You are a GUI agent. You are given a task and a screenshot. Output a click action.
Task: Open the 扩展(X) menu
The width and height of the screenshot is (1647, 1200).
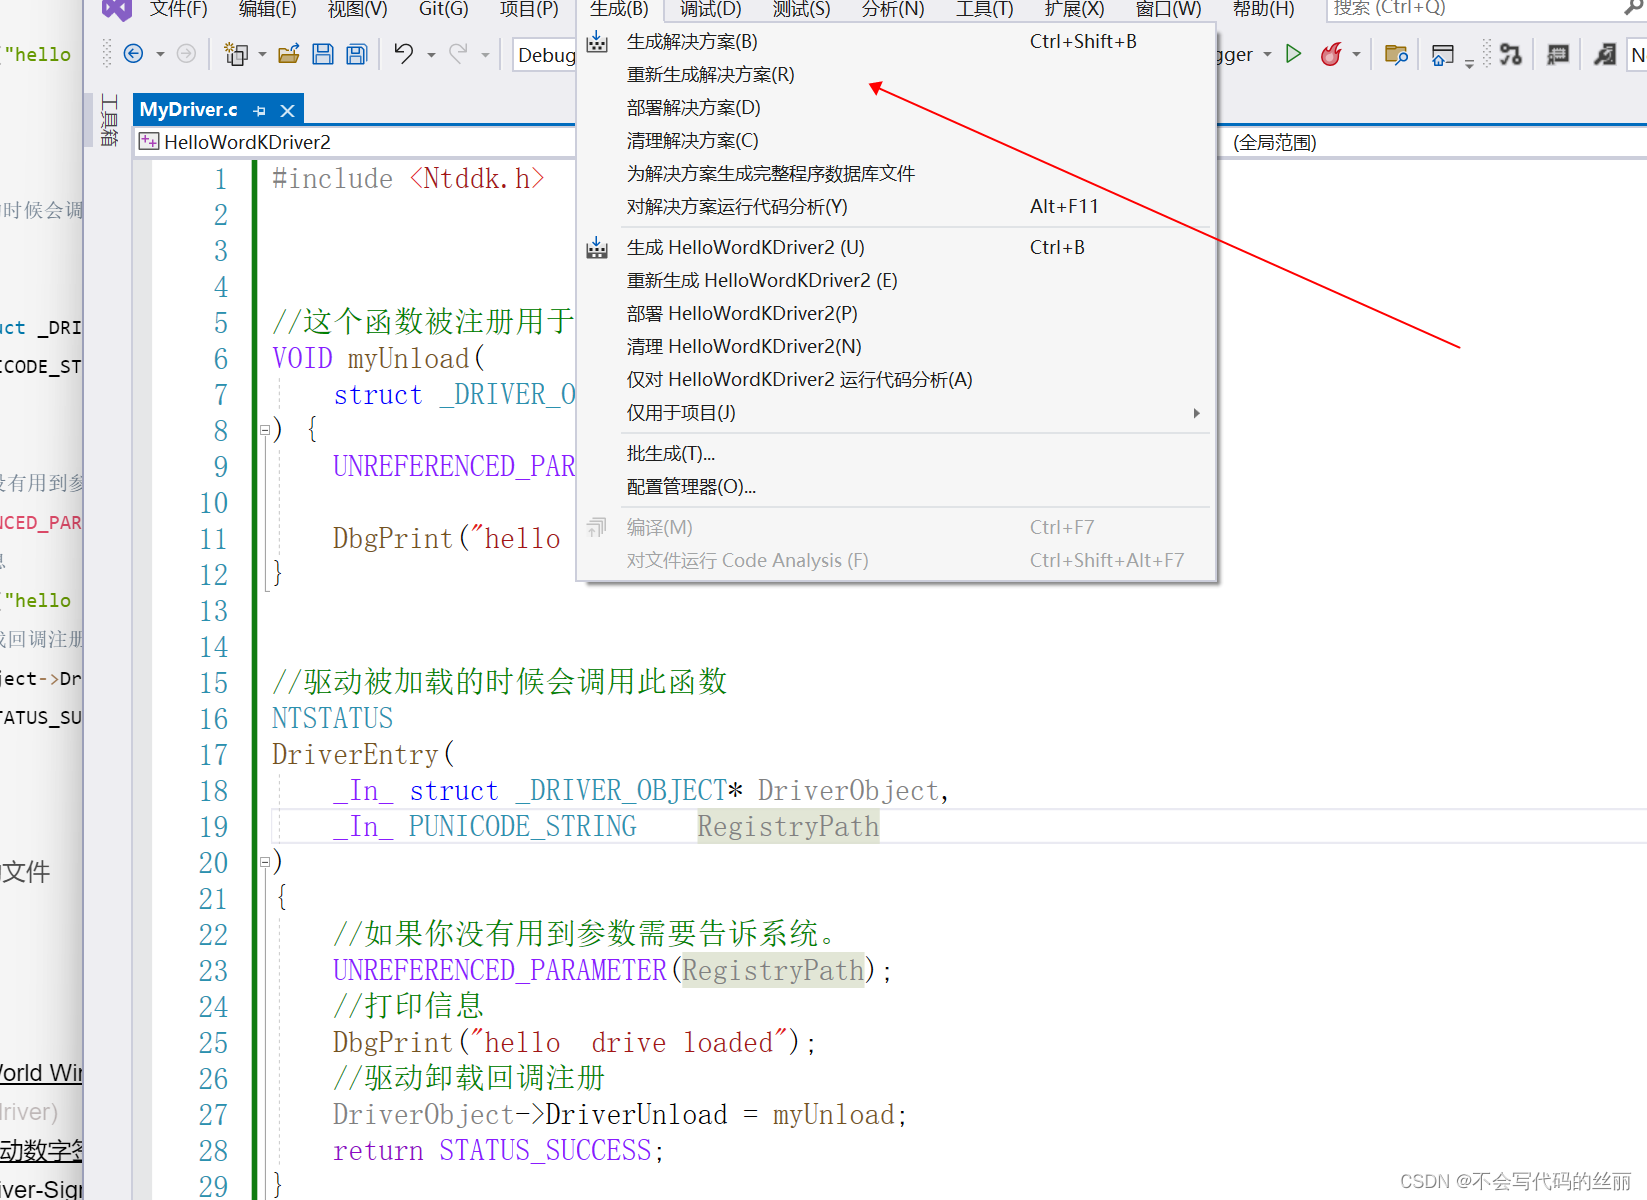click(x=1074, y=9)
